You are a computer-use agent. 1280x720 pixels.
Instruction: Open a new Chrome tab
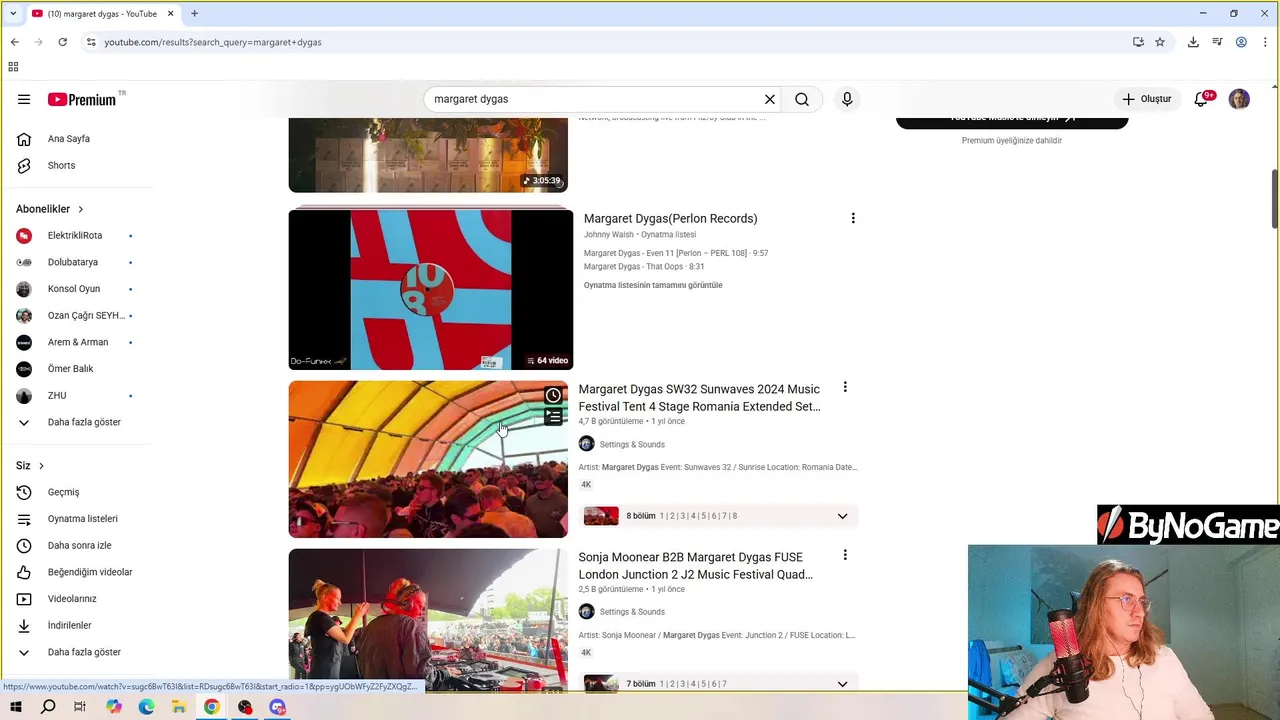click(x=194, y=13)
